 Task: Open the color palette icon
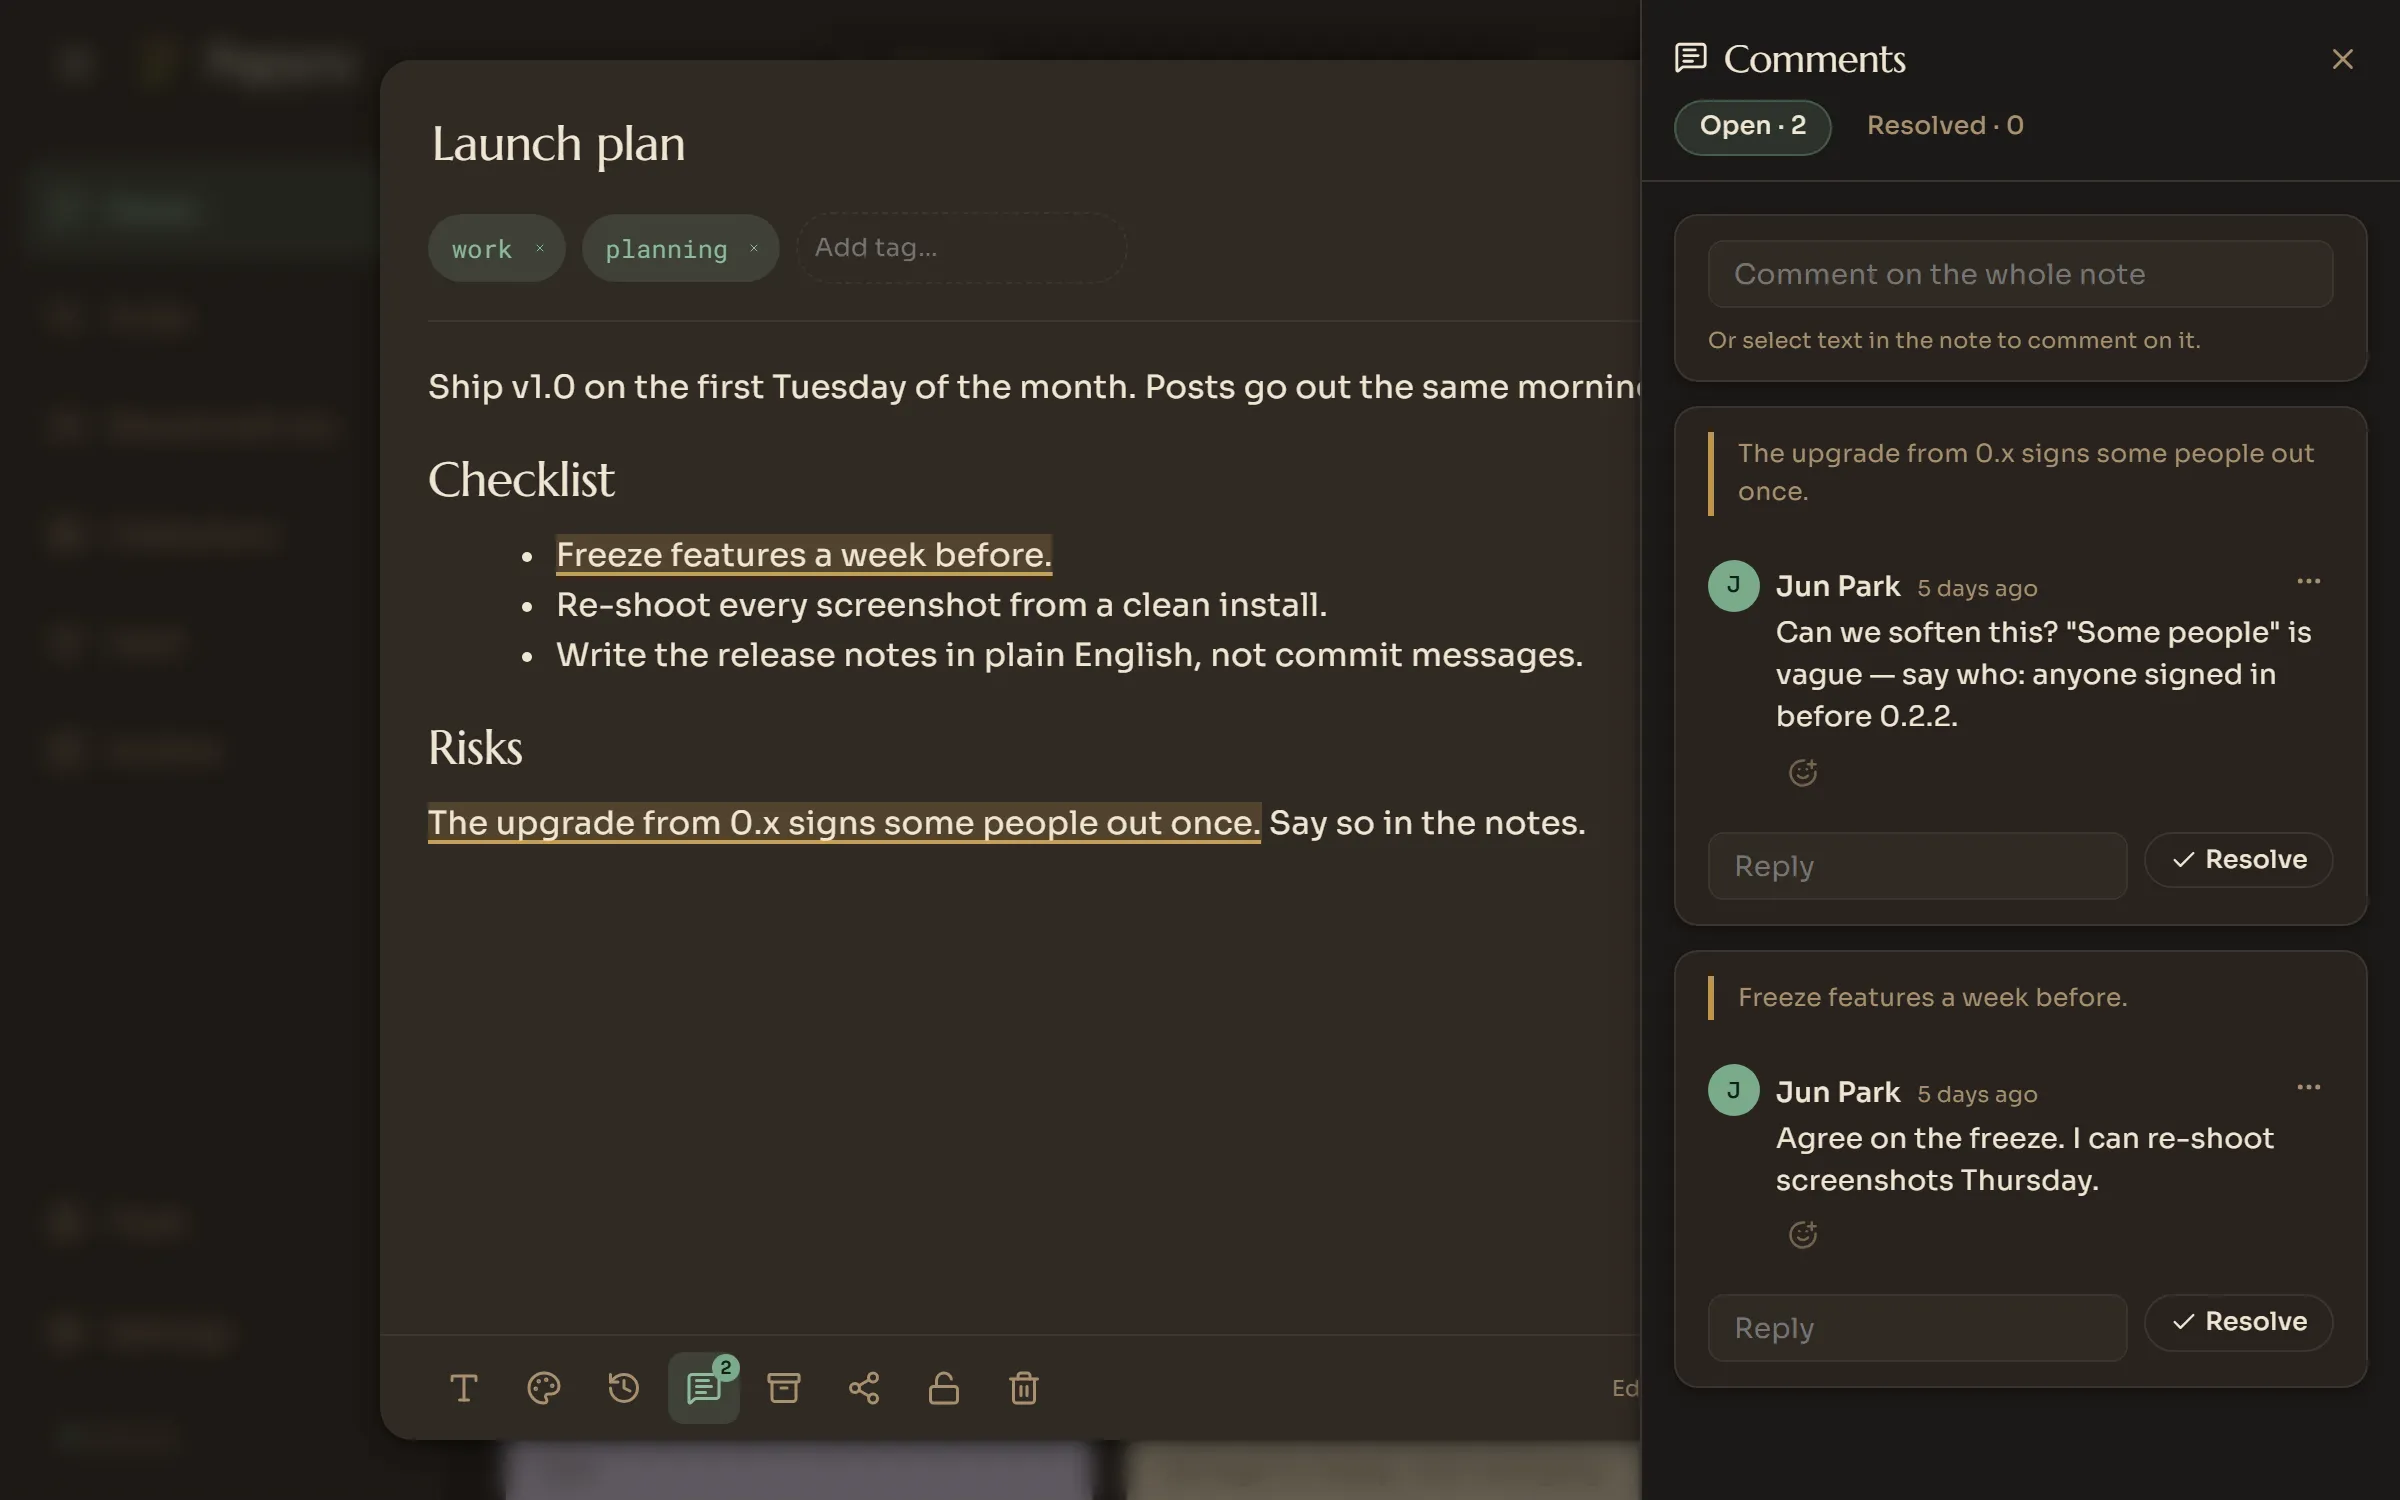(543, 1387)
